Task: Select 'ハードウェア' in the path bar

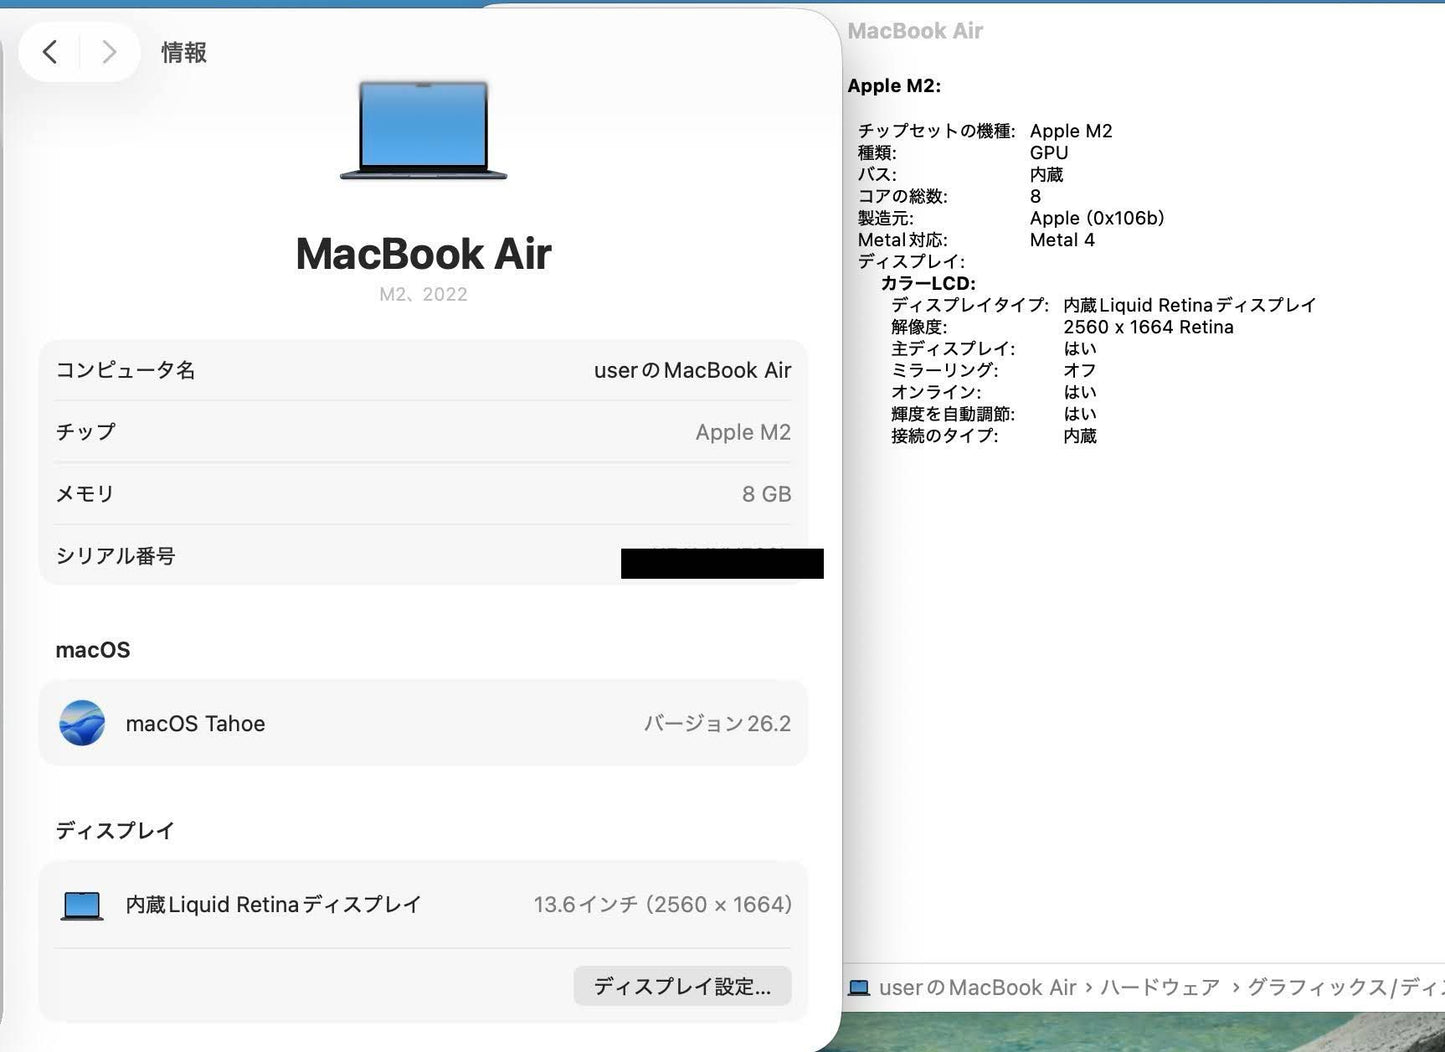Action: pyautogui.click(x=1160, y=988)
